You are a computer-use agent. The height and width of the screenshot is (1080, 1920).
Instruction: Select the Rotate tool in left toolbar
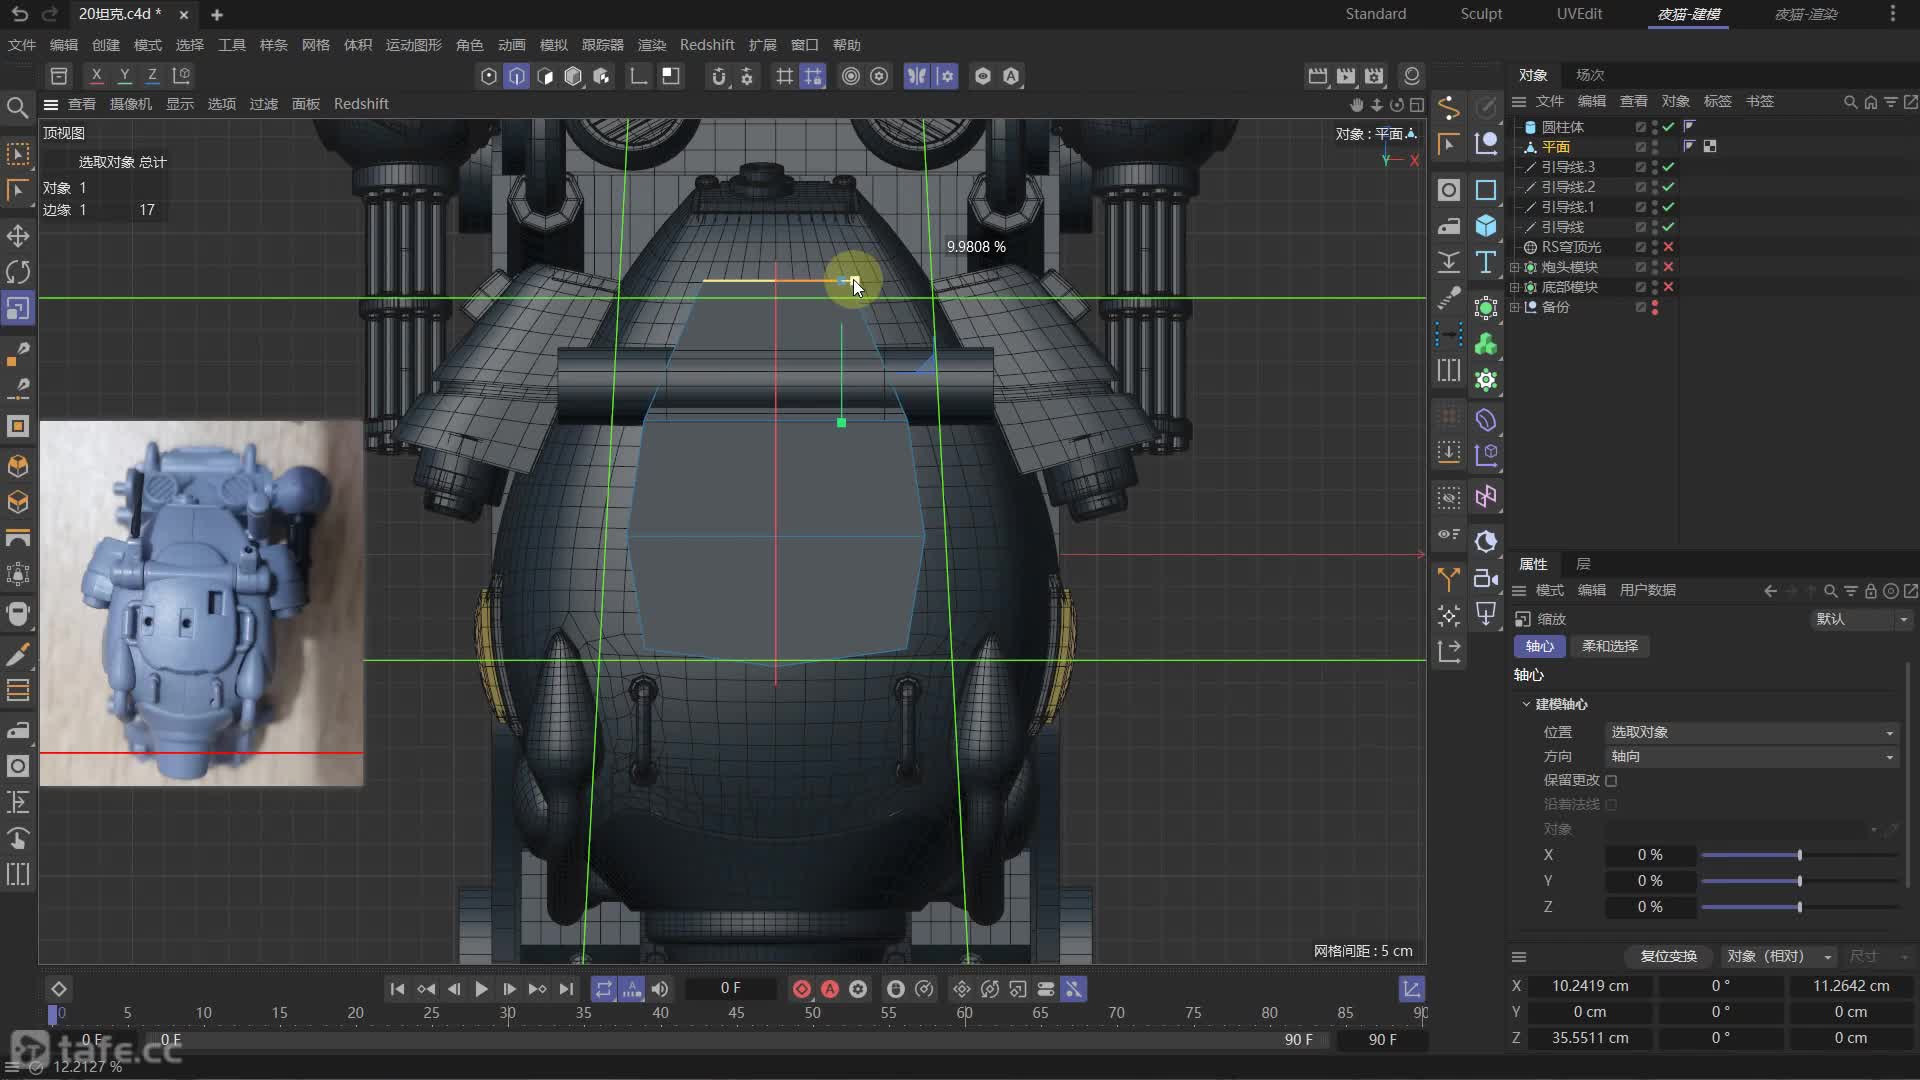pyautogui.click(x=18, y=272)
